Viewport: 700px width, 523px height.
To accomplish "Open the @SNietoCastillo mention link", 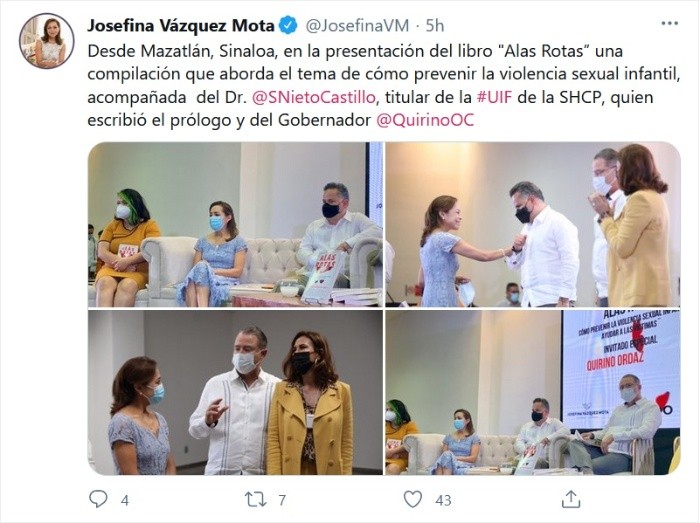I will tap(314, 97).
